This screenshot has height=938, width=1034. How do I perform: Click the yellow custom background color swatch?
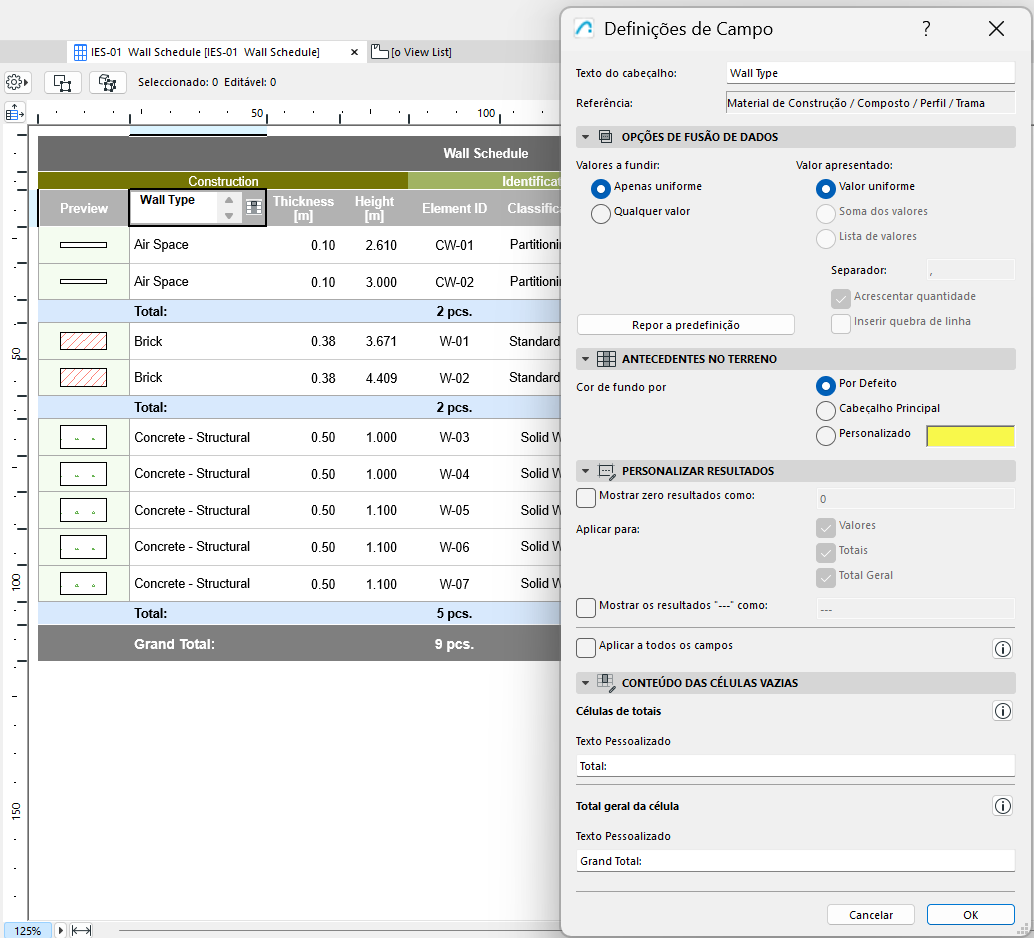coord(969,435)
